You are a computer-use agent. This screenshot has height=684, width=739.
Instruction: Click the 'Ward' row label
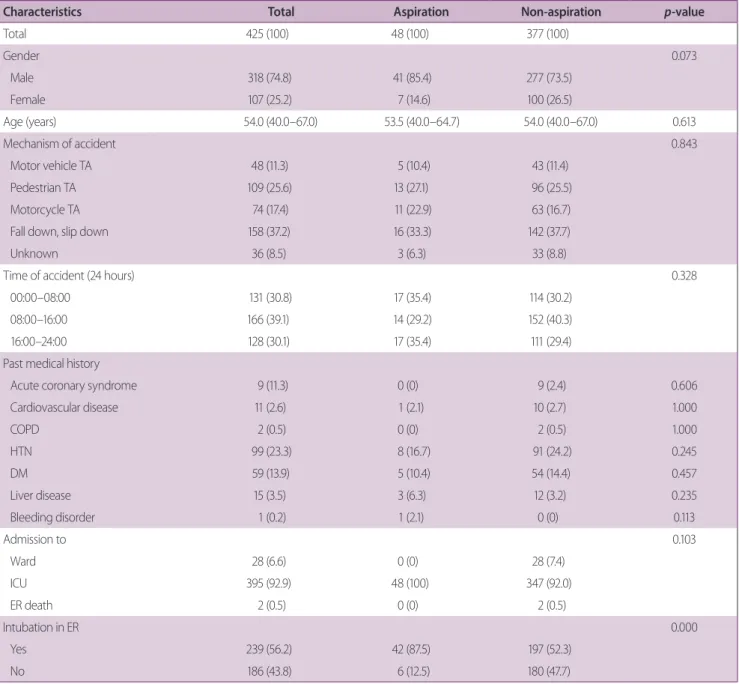[23, 561]
